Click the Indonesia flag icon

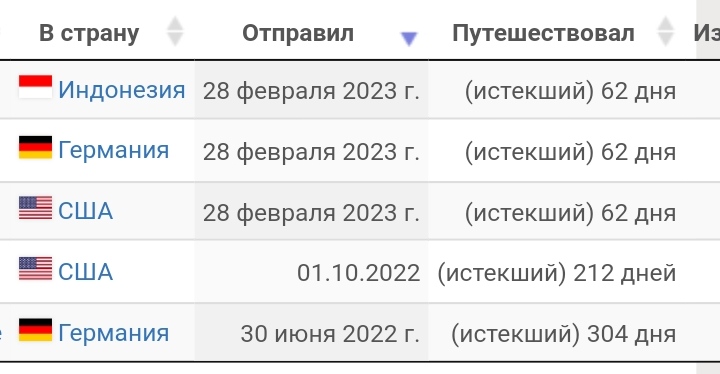(x=35, y=87)
